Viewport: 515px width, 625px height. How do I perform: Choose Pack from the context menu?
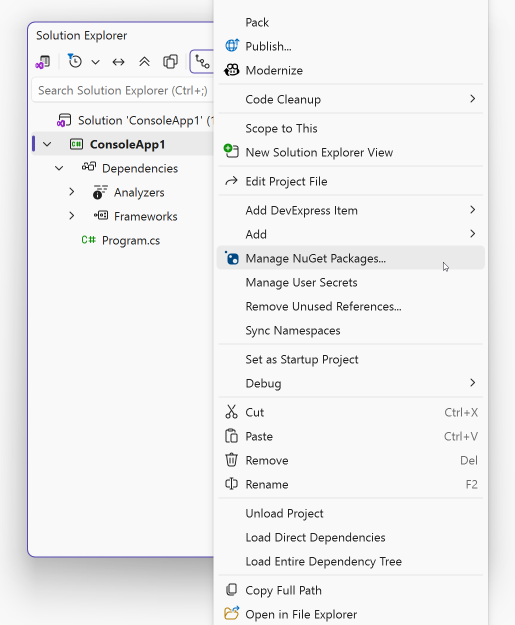tap(351, 22)
